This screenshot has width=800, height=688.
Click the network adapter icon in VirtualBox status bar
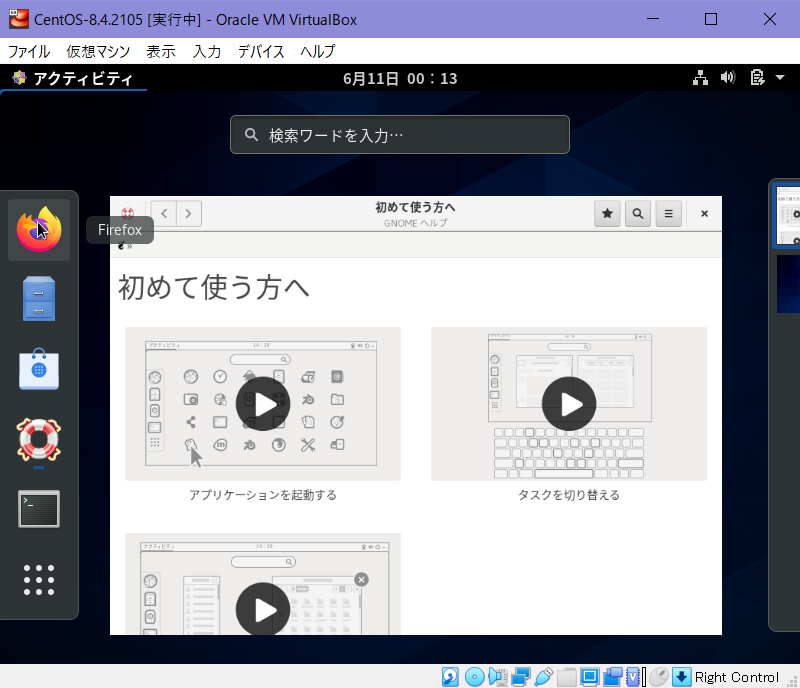[521, 676]
